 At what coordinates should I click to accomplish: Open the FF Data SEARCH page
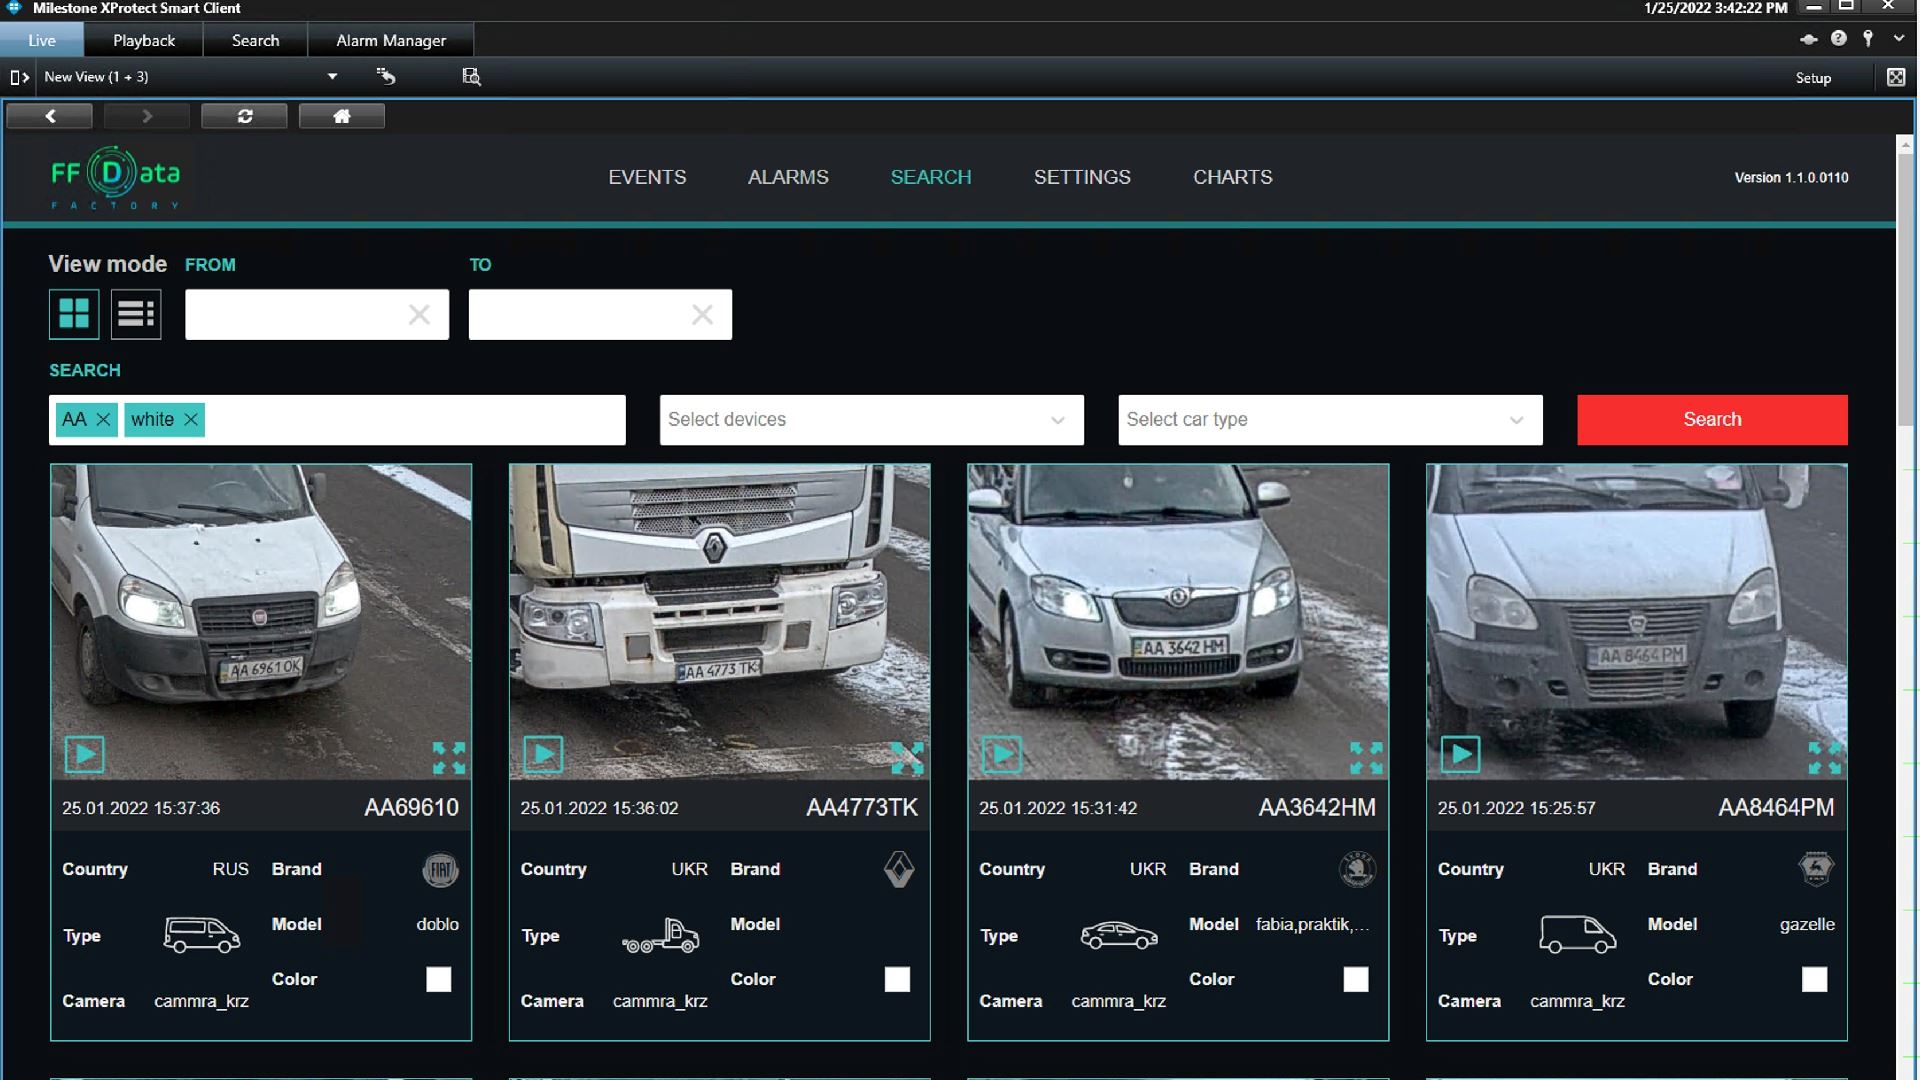(931, 177)
